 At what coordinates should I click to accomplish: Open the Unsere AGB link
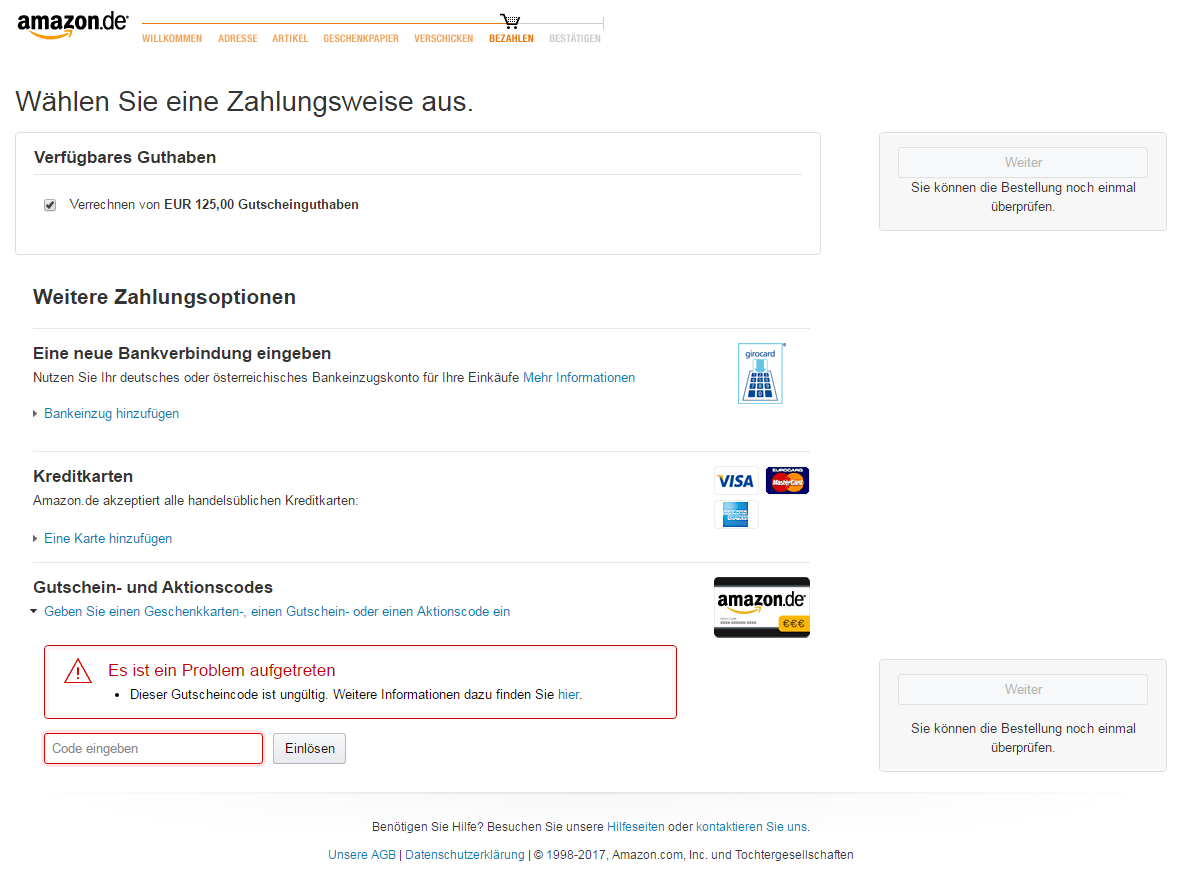[x=362, y=855]
